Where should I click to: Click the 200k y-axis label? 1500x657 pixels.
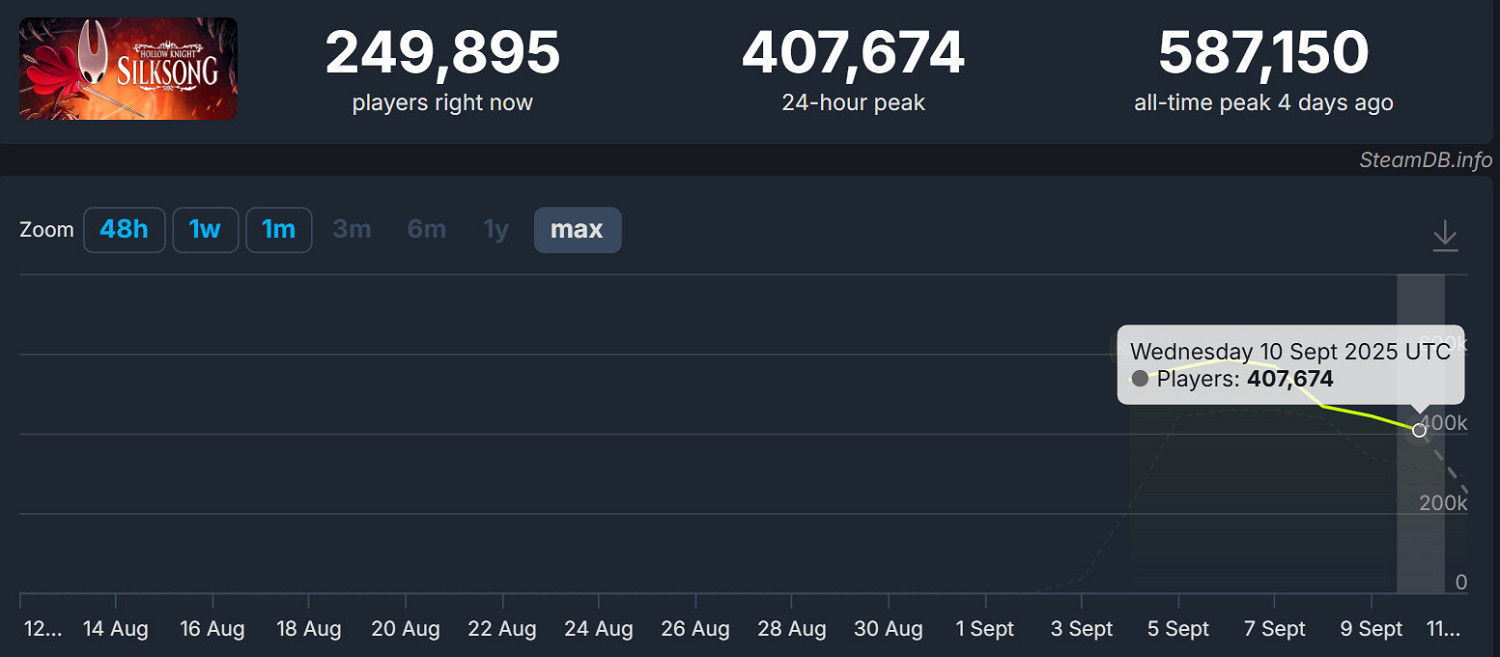tap(1443, 502)
